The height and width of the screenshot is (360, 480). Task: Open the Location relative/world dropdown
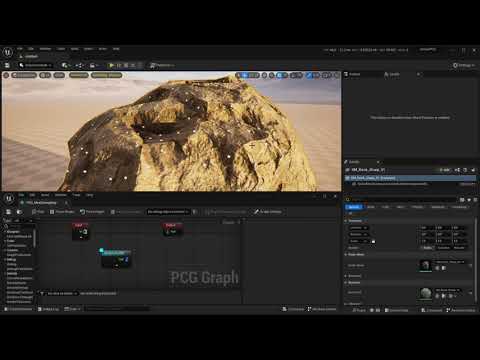[359, 228]
